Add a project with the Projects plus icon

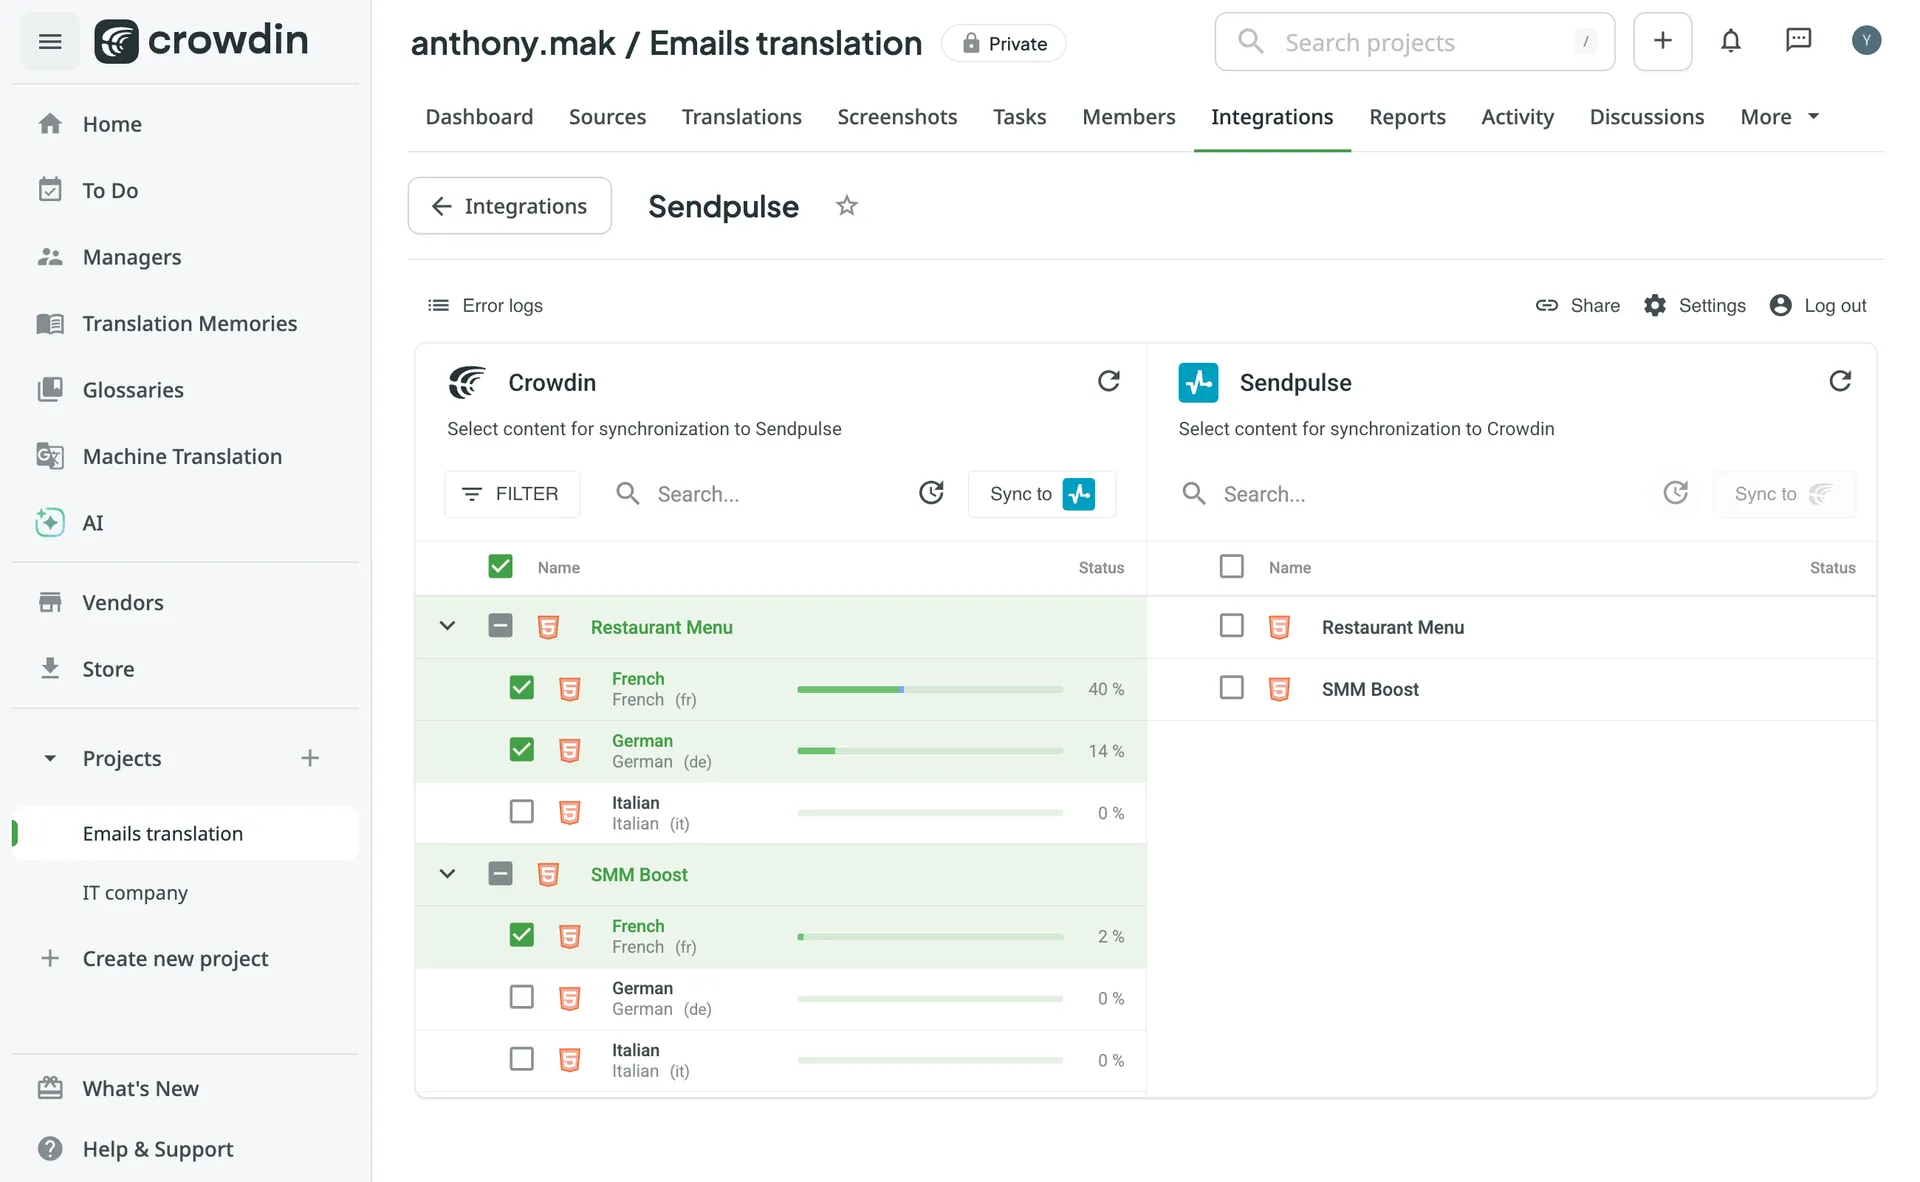tap(310, 758)
